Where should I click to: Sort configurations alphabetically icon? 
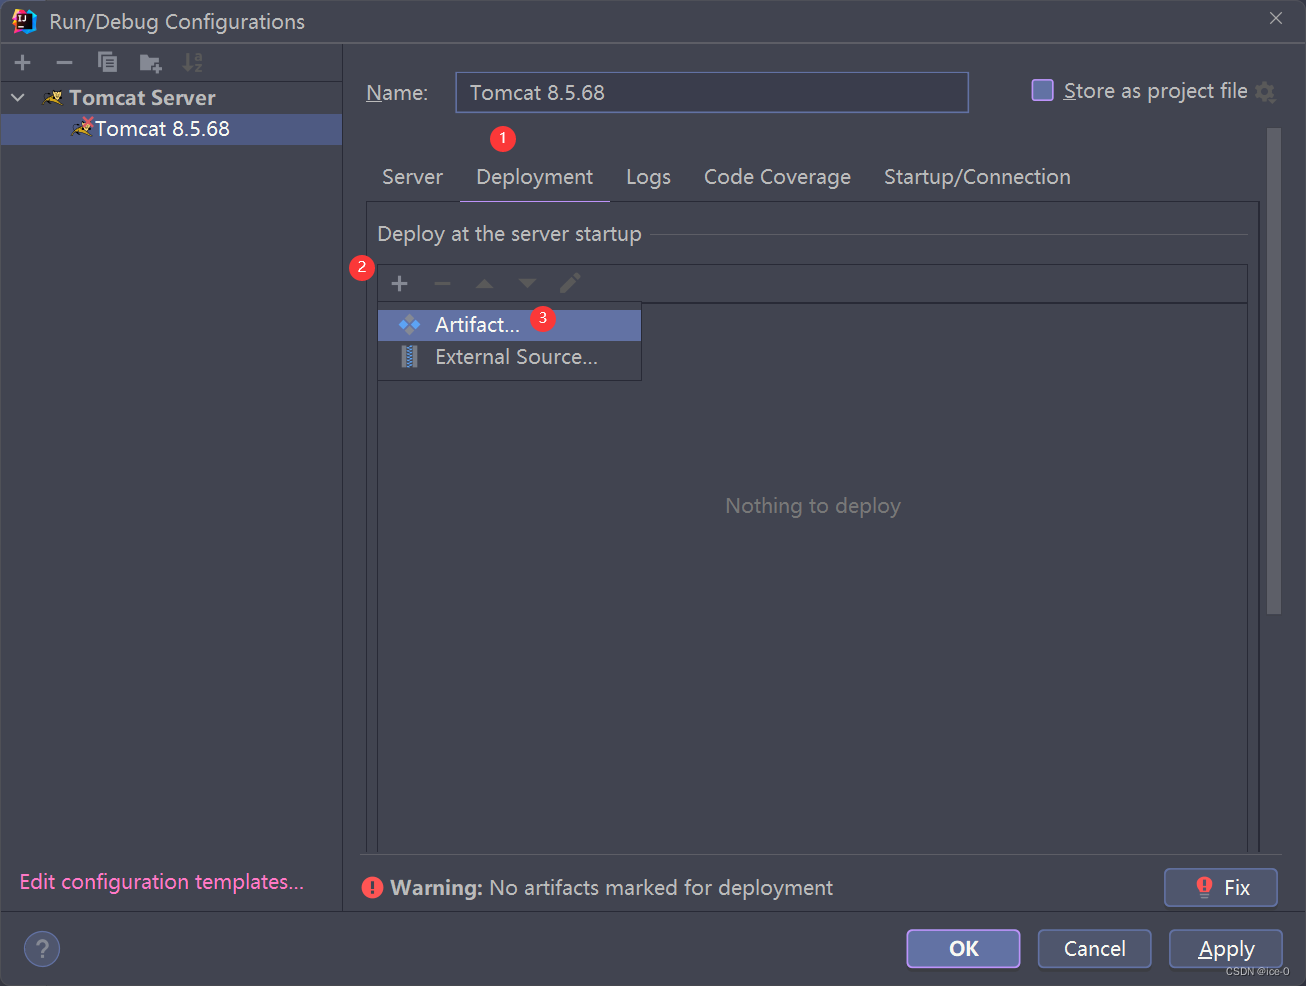pos(192,63)
